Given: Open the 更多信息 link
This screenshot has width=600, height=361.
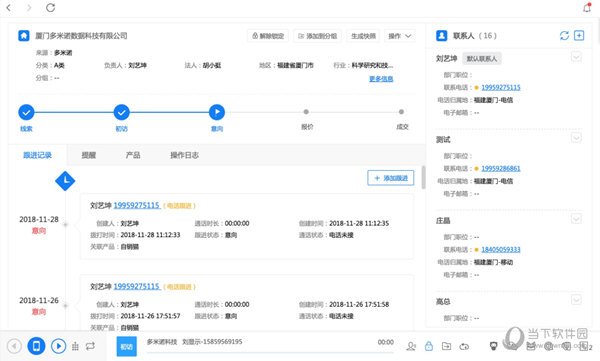Looking at the screenshot, I should (x=381, y=79).
